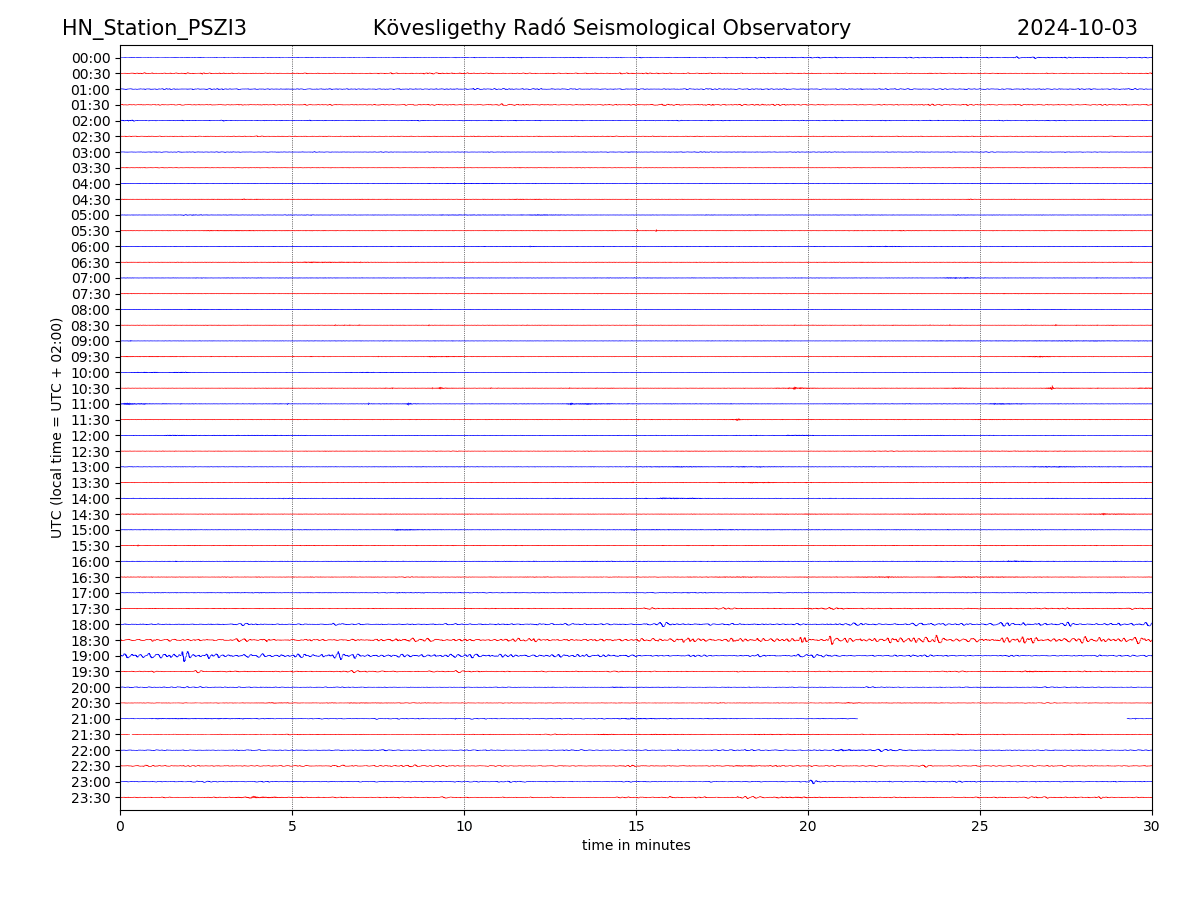Select the 10 tick on the minutes axis
Screen dimensions: 1200x900
(x=464, y=826)
